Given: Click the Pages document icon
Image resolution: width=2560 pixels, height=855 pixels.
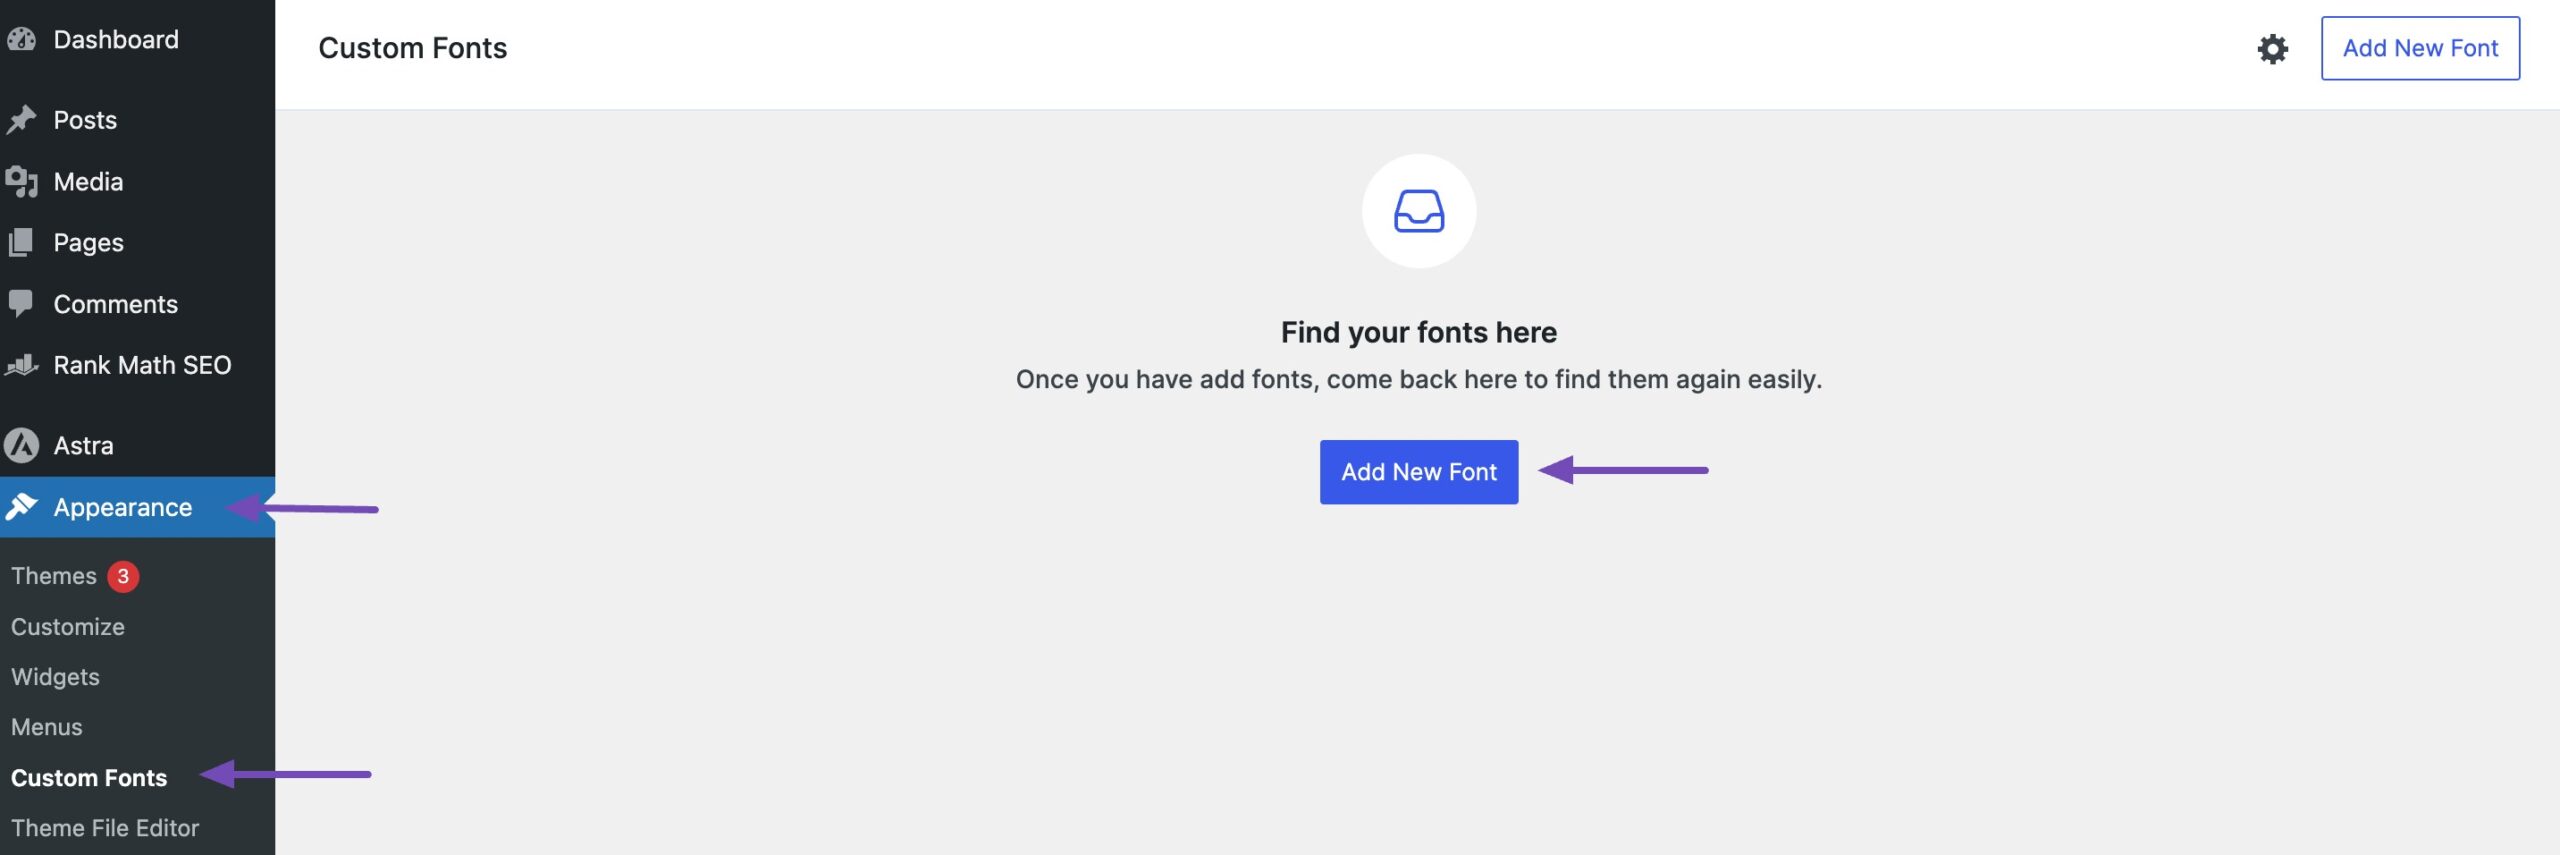Looking at the screenshot, I should coord(21,243).
